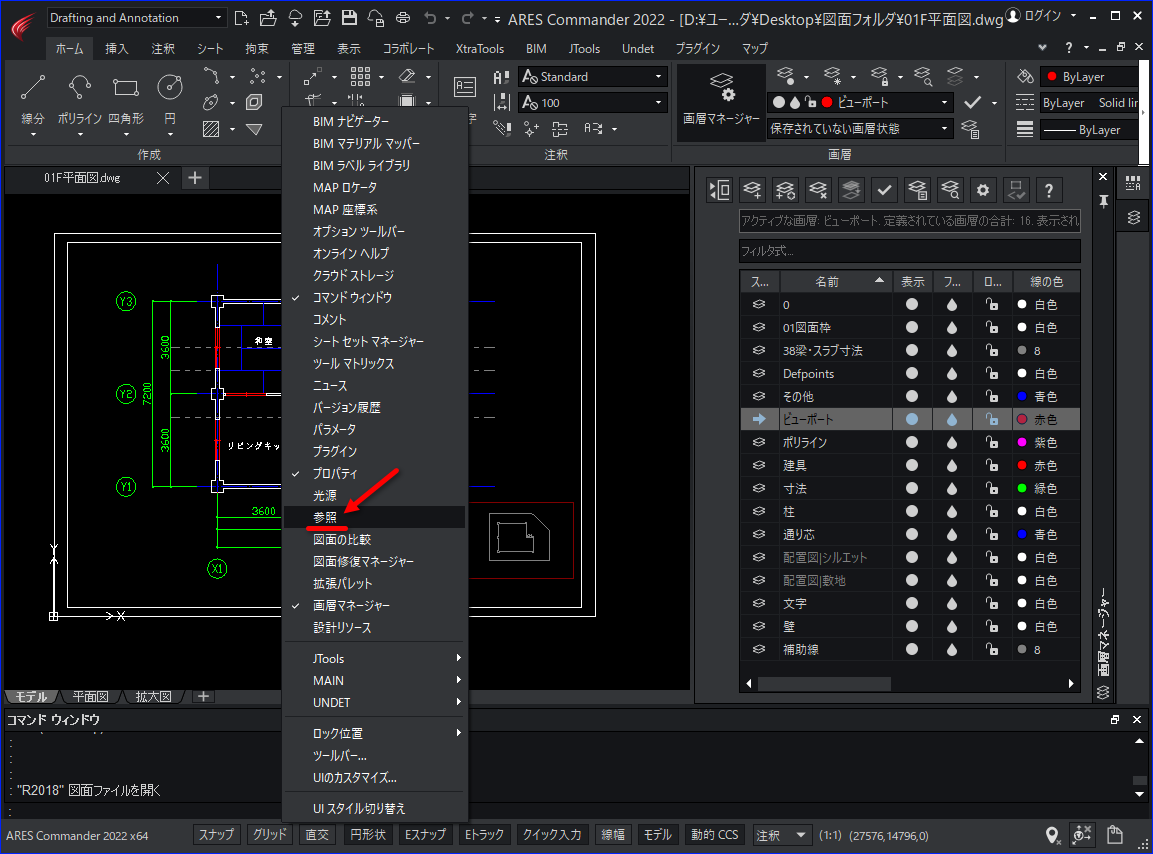Switch to the 平面図 sheet tab
Screen dimensions: 1153x854
[90, 697]
